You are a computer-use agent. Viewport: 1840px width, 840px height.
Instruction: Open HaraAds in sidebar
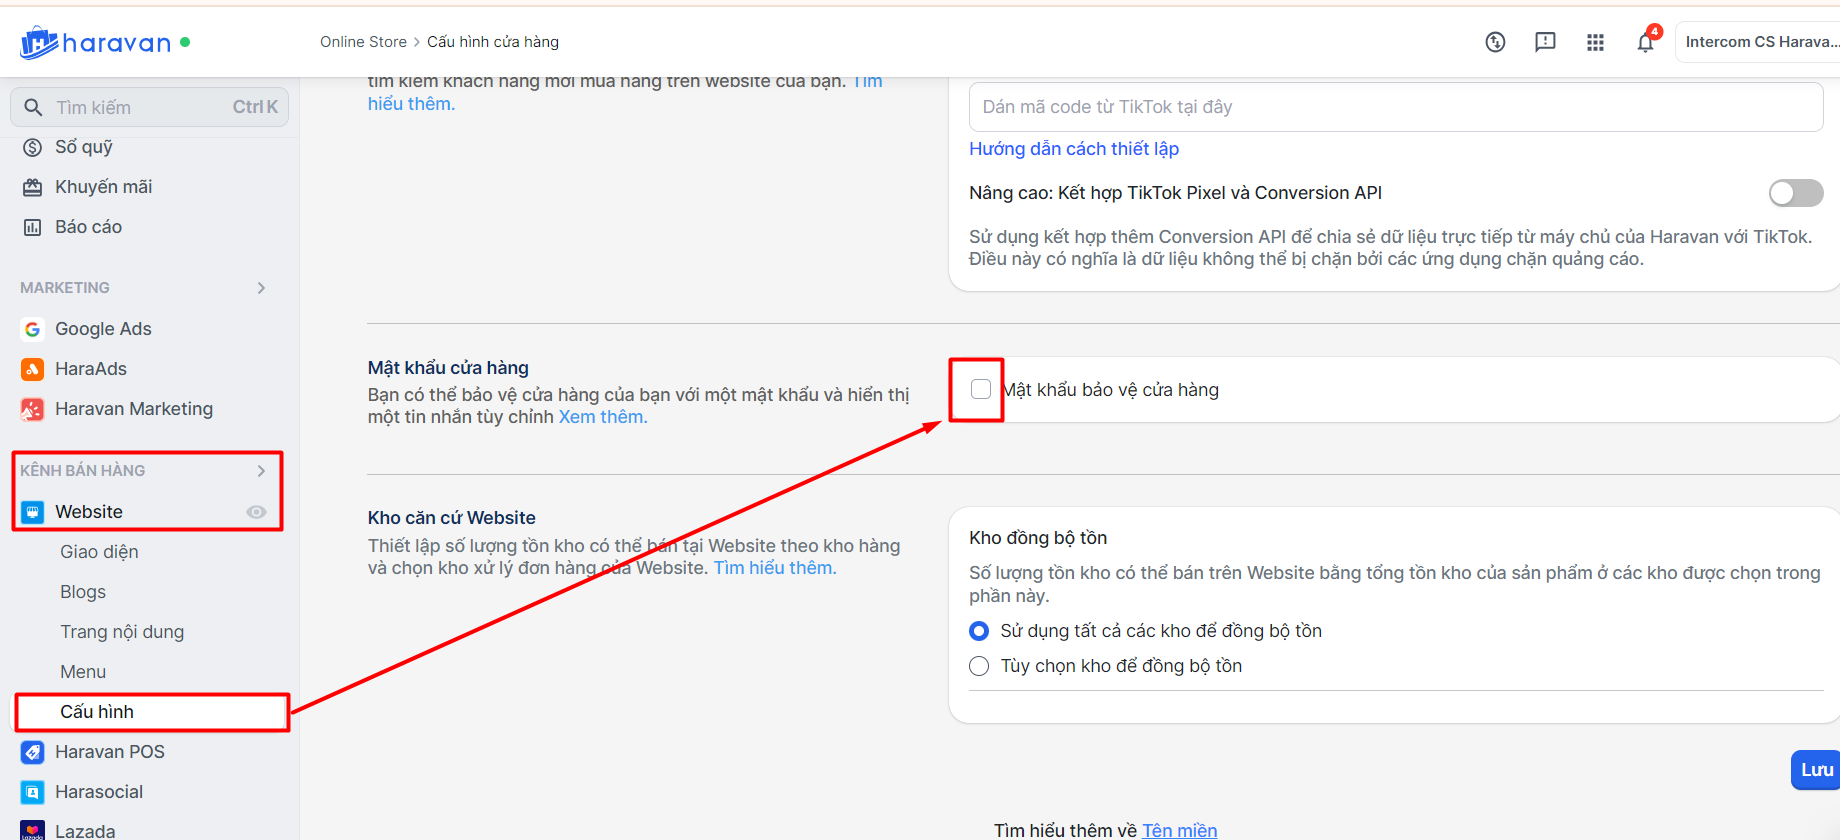91,369
